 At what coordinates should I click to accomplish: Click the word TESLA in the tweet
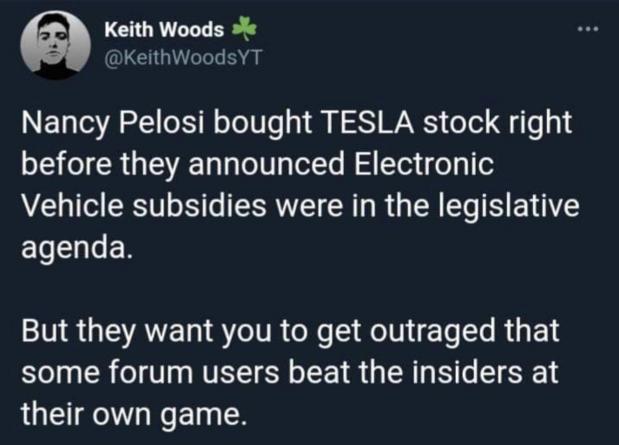click(368, 122)
